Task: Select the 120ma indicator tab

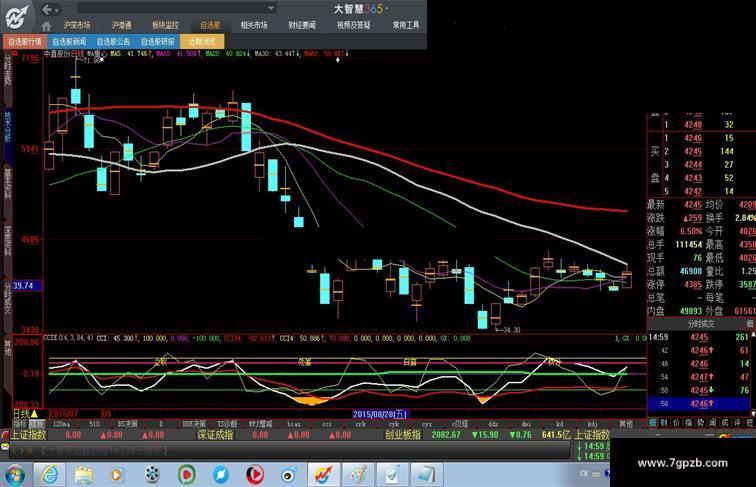Action: 61,424
